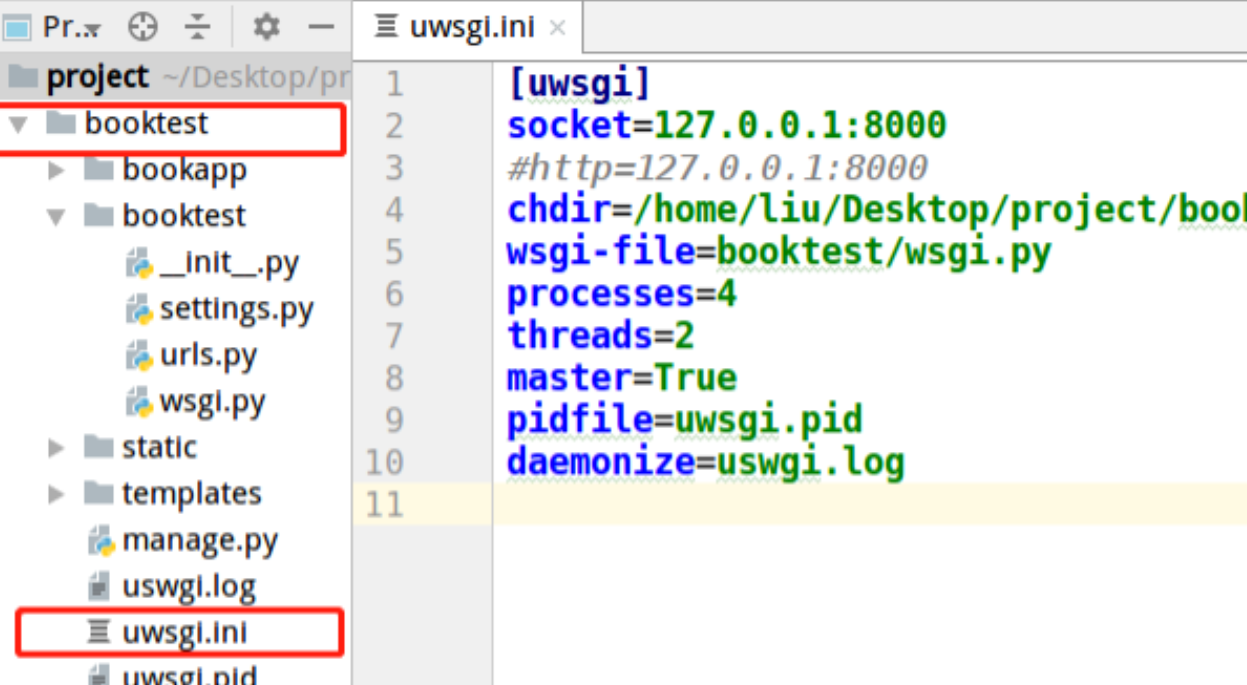Hide the project panel with minus icon
The width and height of the screenshot is (1247, 685).
tap(321, 27)
